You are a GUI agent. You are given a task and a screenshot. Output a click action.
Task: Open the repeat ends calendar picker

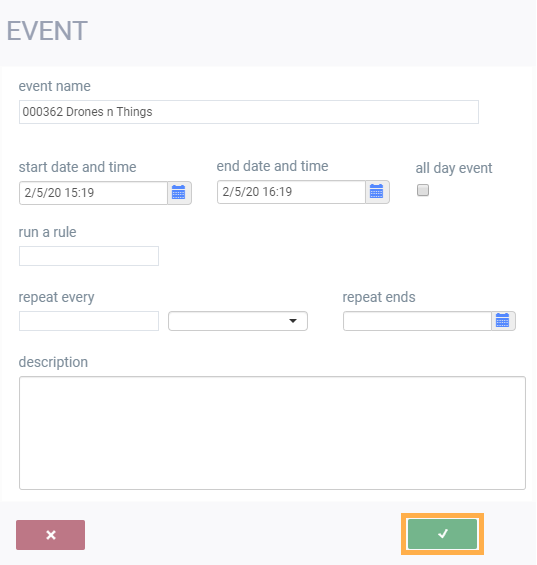(x=503, y=321)
